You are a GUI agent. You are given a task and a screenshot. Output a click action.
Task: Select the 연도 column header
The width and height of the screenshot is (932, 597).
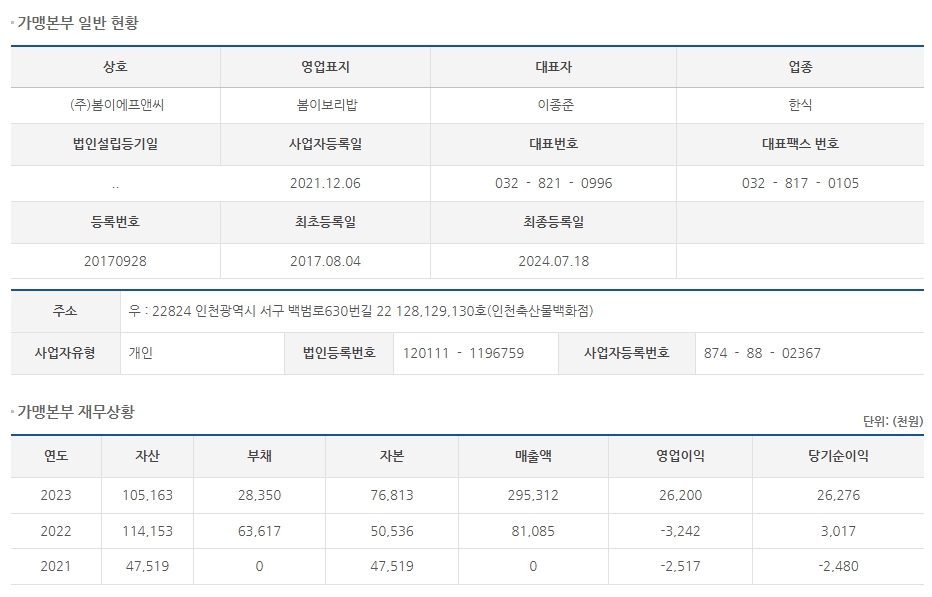56,456
